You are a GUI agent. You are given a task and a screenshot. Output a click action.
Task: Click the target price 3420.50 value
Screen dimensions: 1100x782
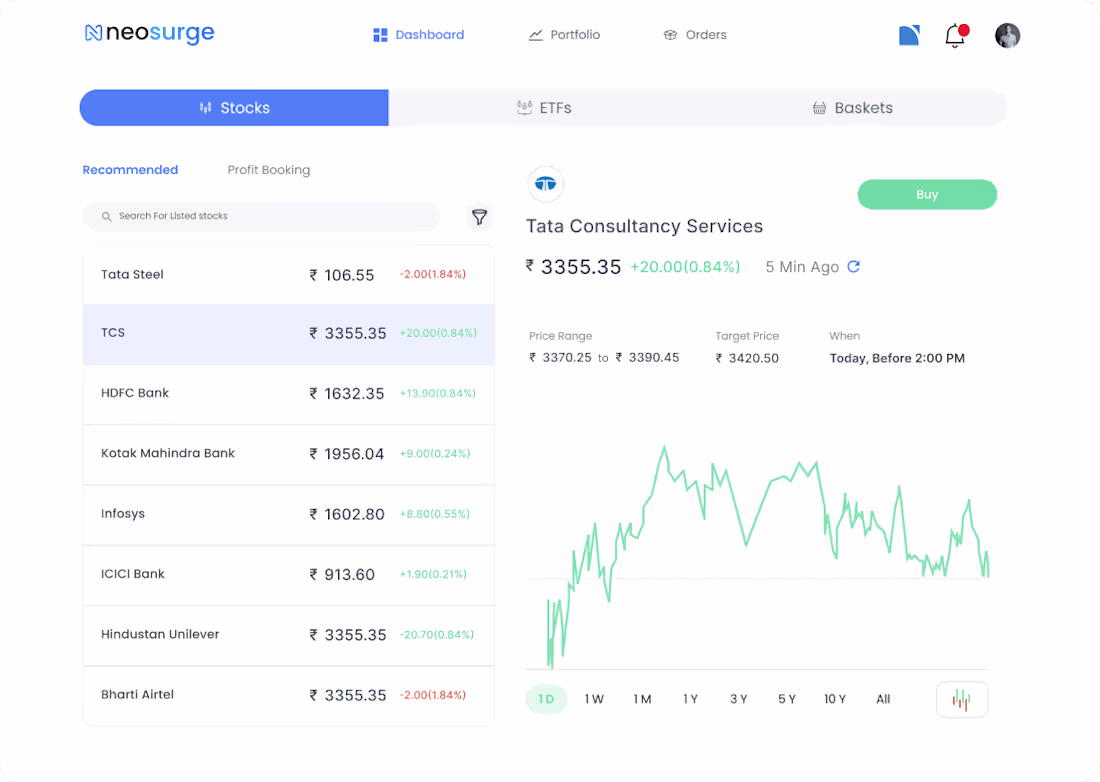(x=747, y=358)
